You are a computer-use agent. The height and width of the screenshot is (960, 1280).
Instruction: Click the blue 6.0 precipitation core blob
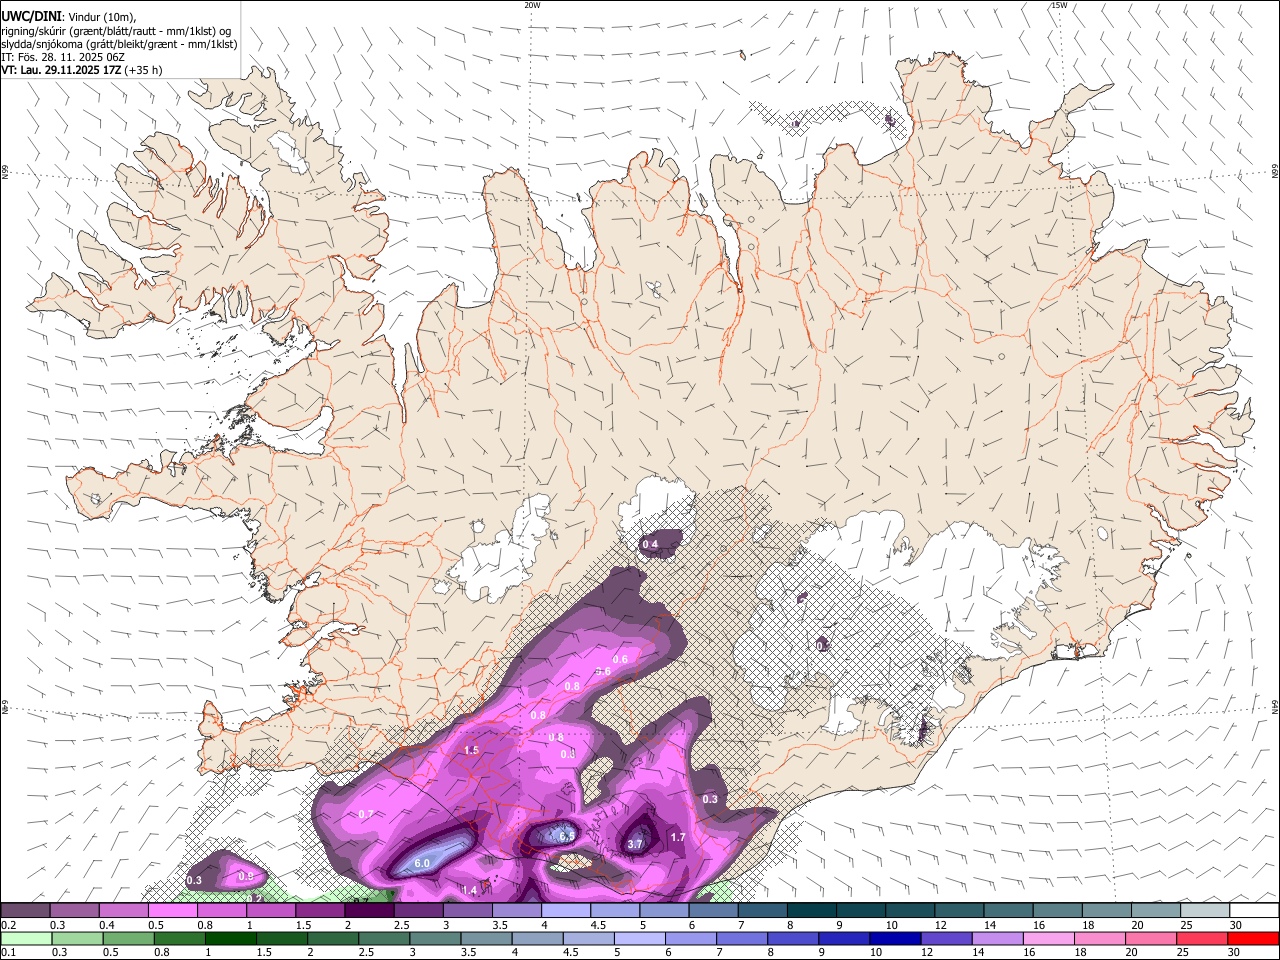430,857
